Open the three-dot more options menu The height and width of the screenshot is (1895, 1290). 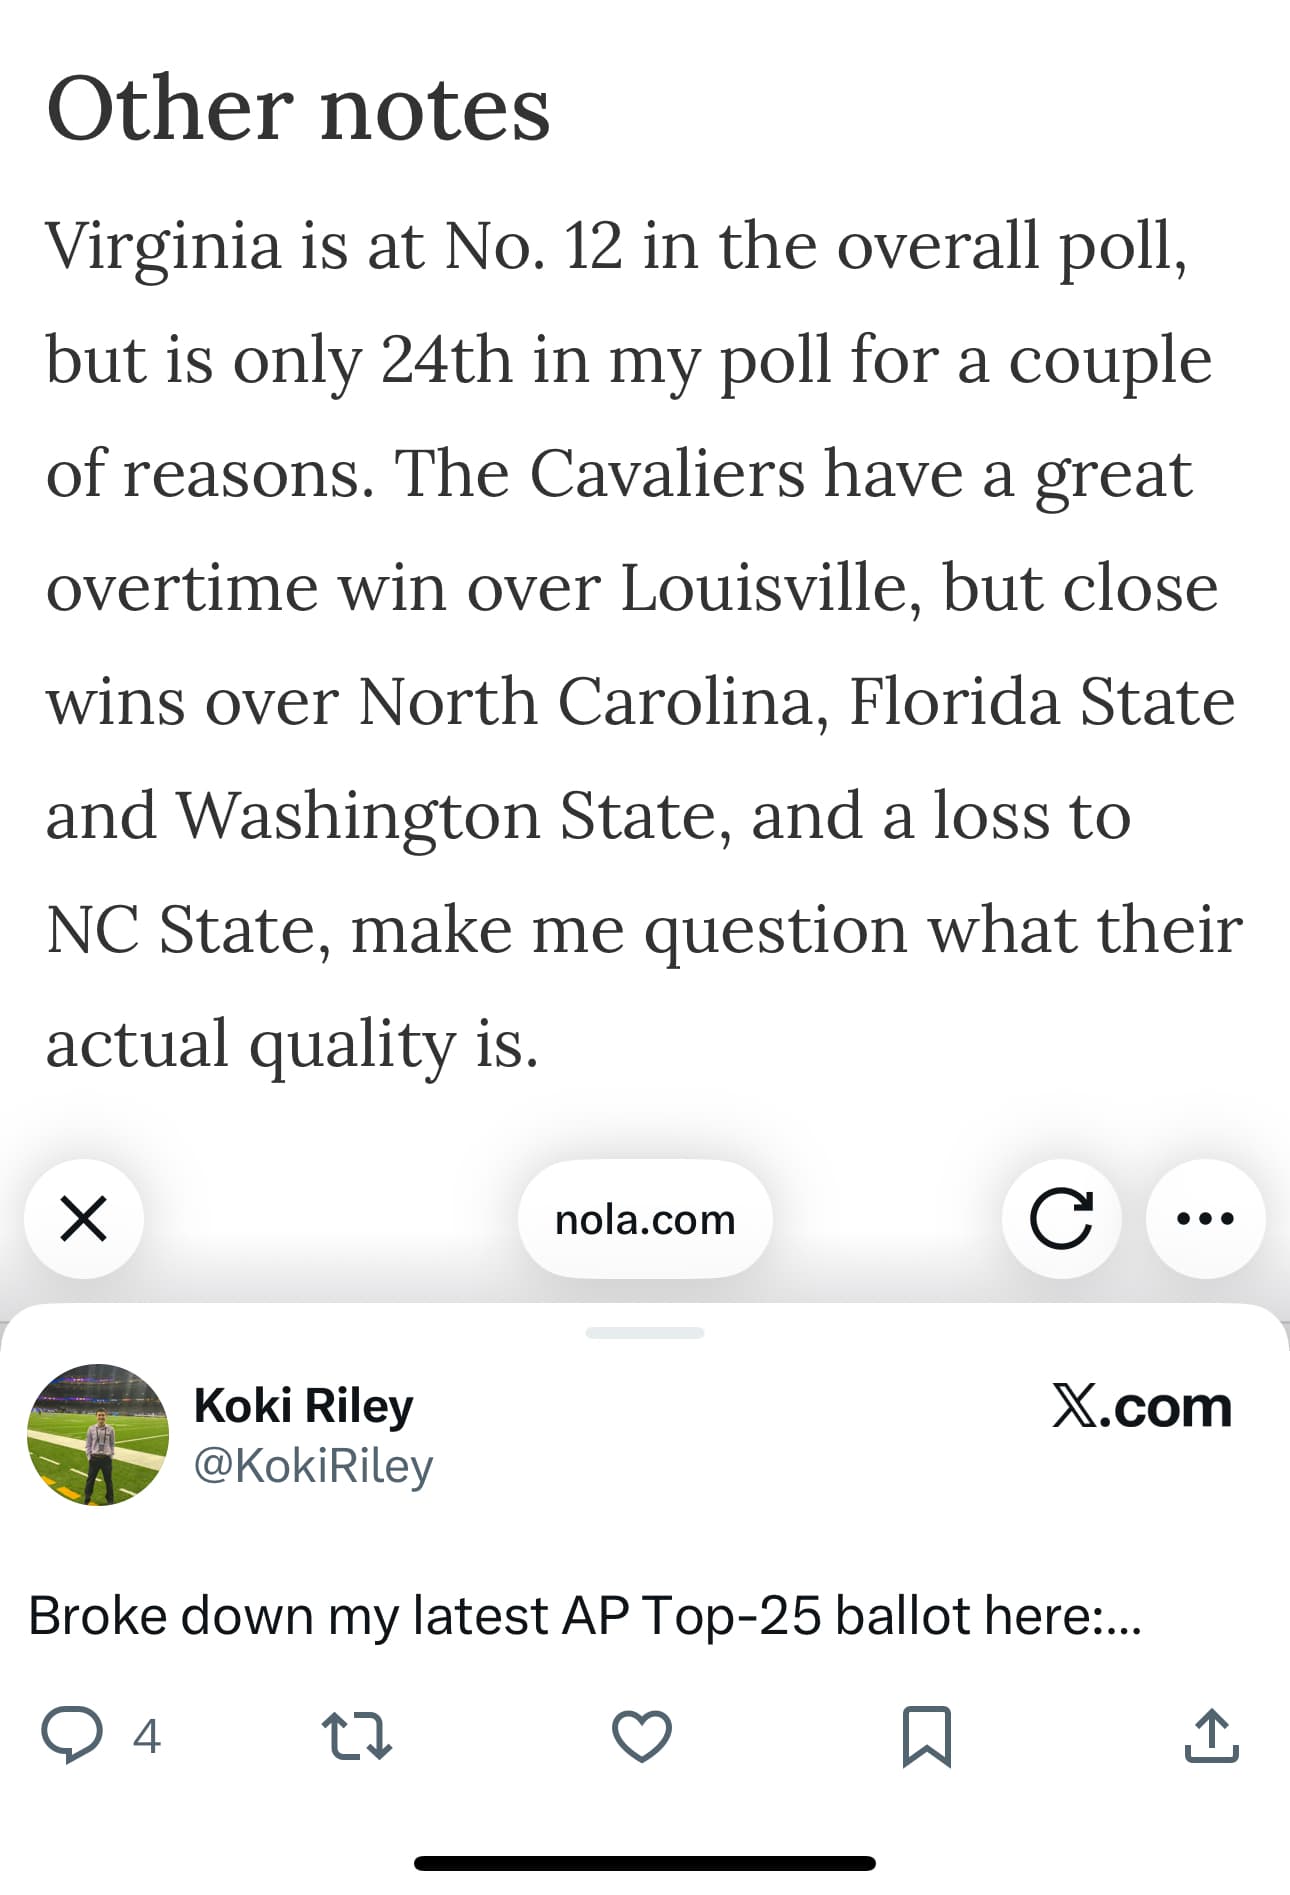1205,1218
